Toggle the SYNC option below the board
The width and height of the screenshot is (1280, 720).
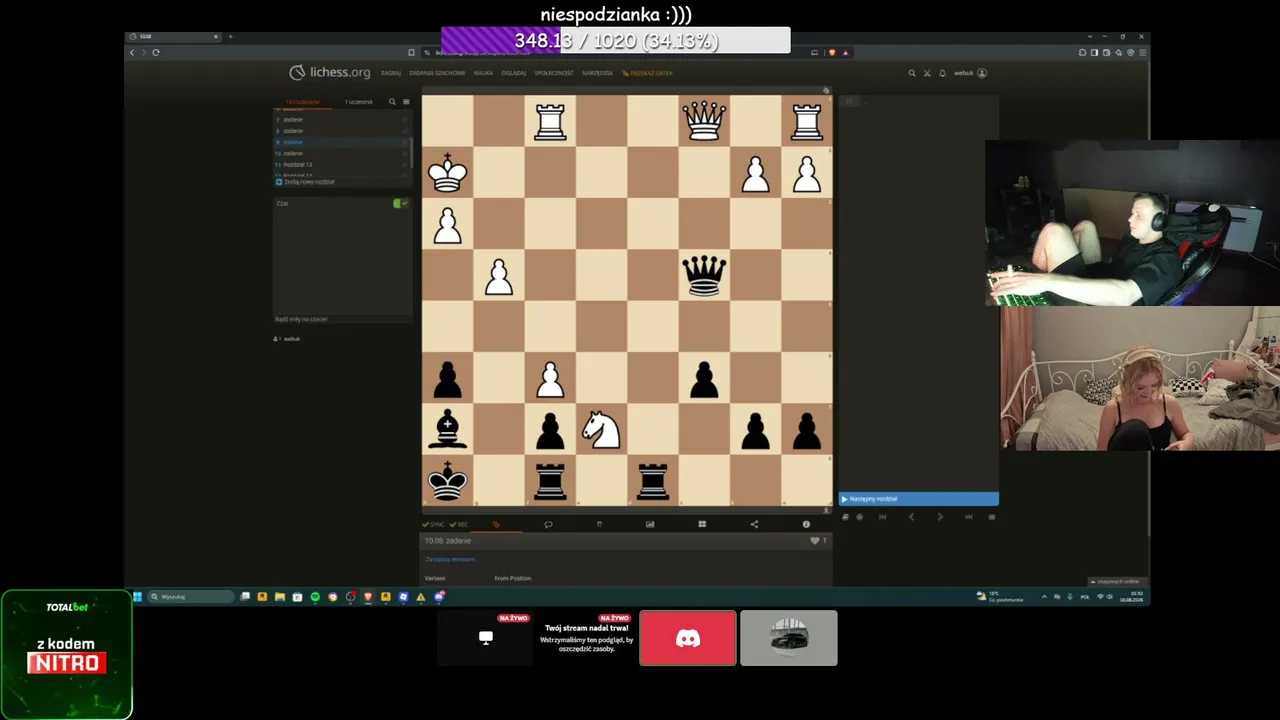[x=433, y=524]
